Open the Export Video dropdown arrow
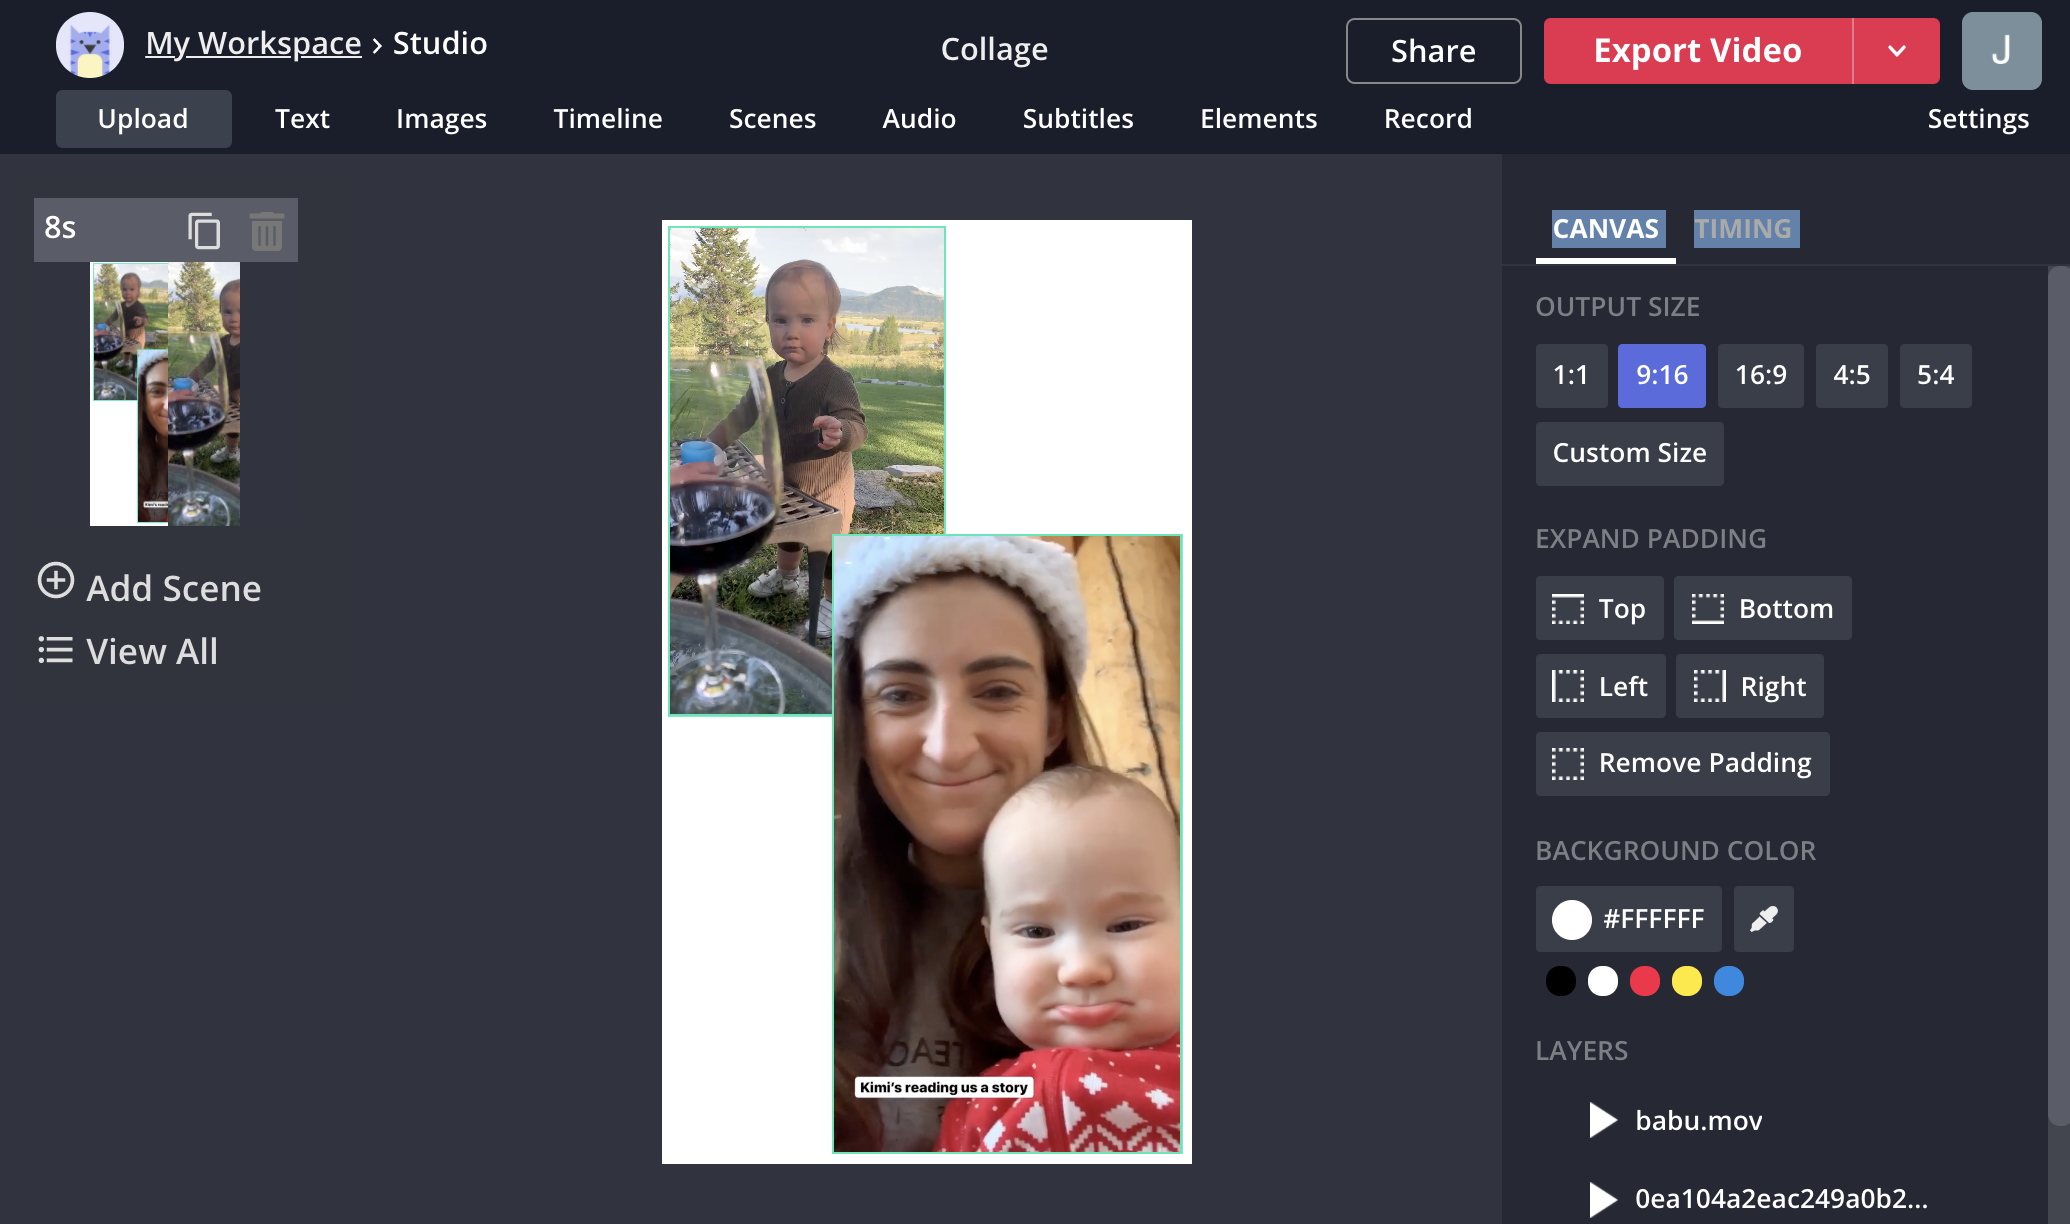 click(x=1896, y=51)
